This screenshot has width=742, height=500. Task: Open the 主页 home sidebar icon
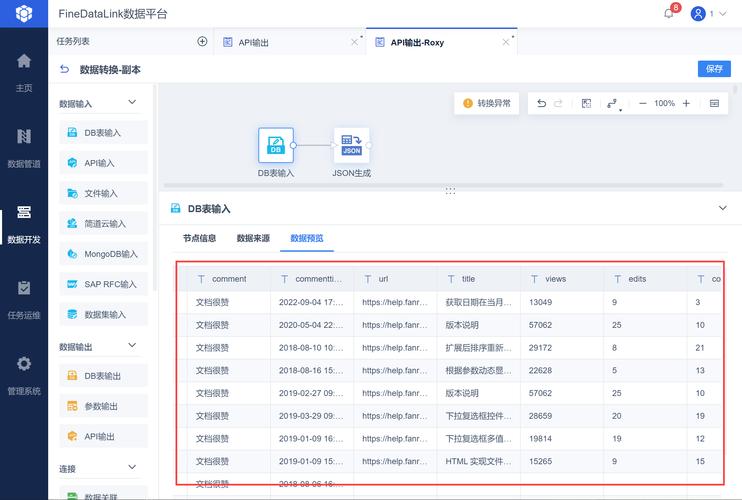coord(24,61)
